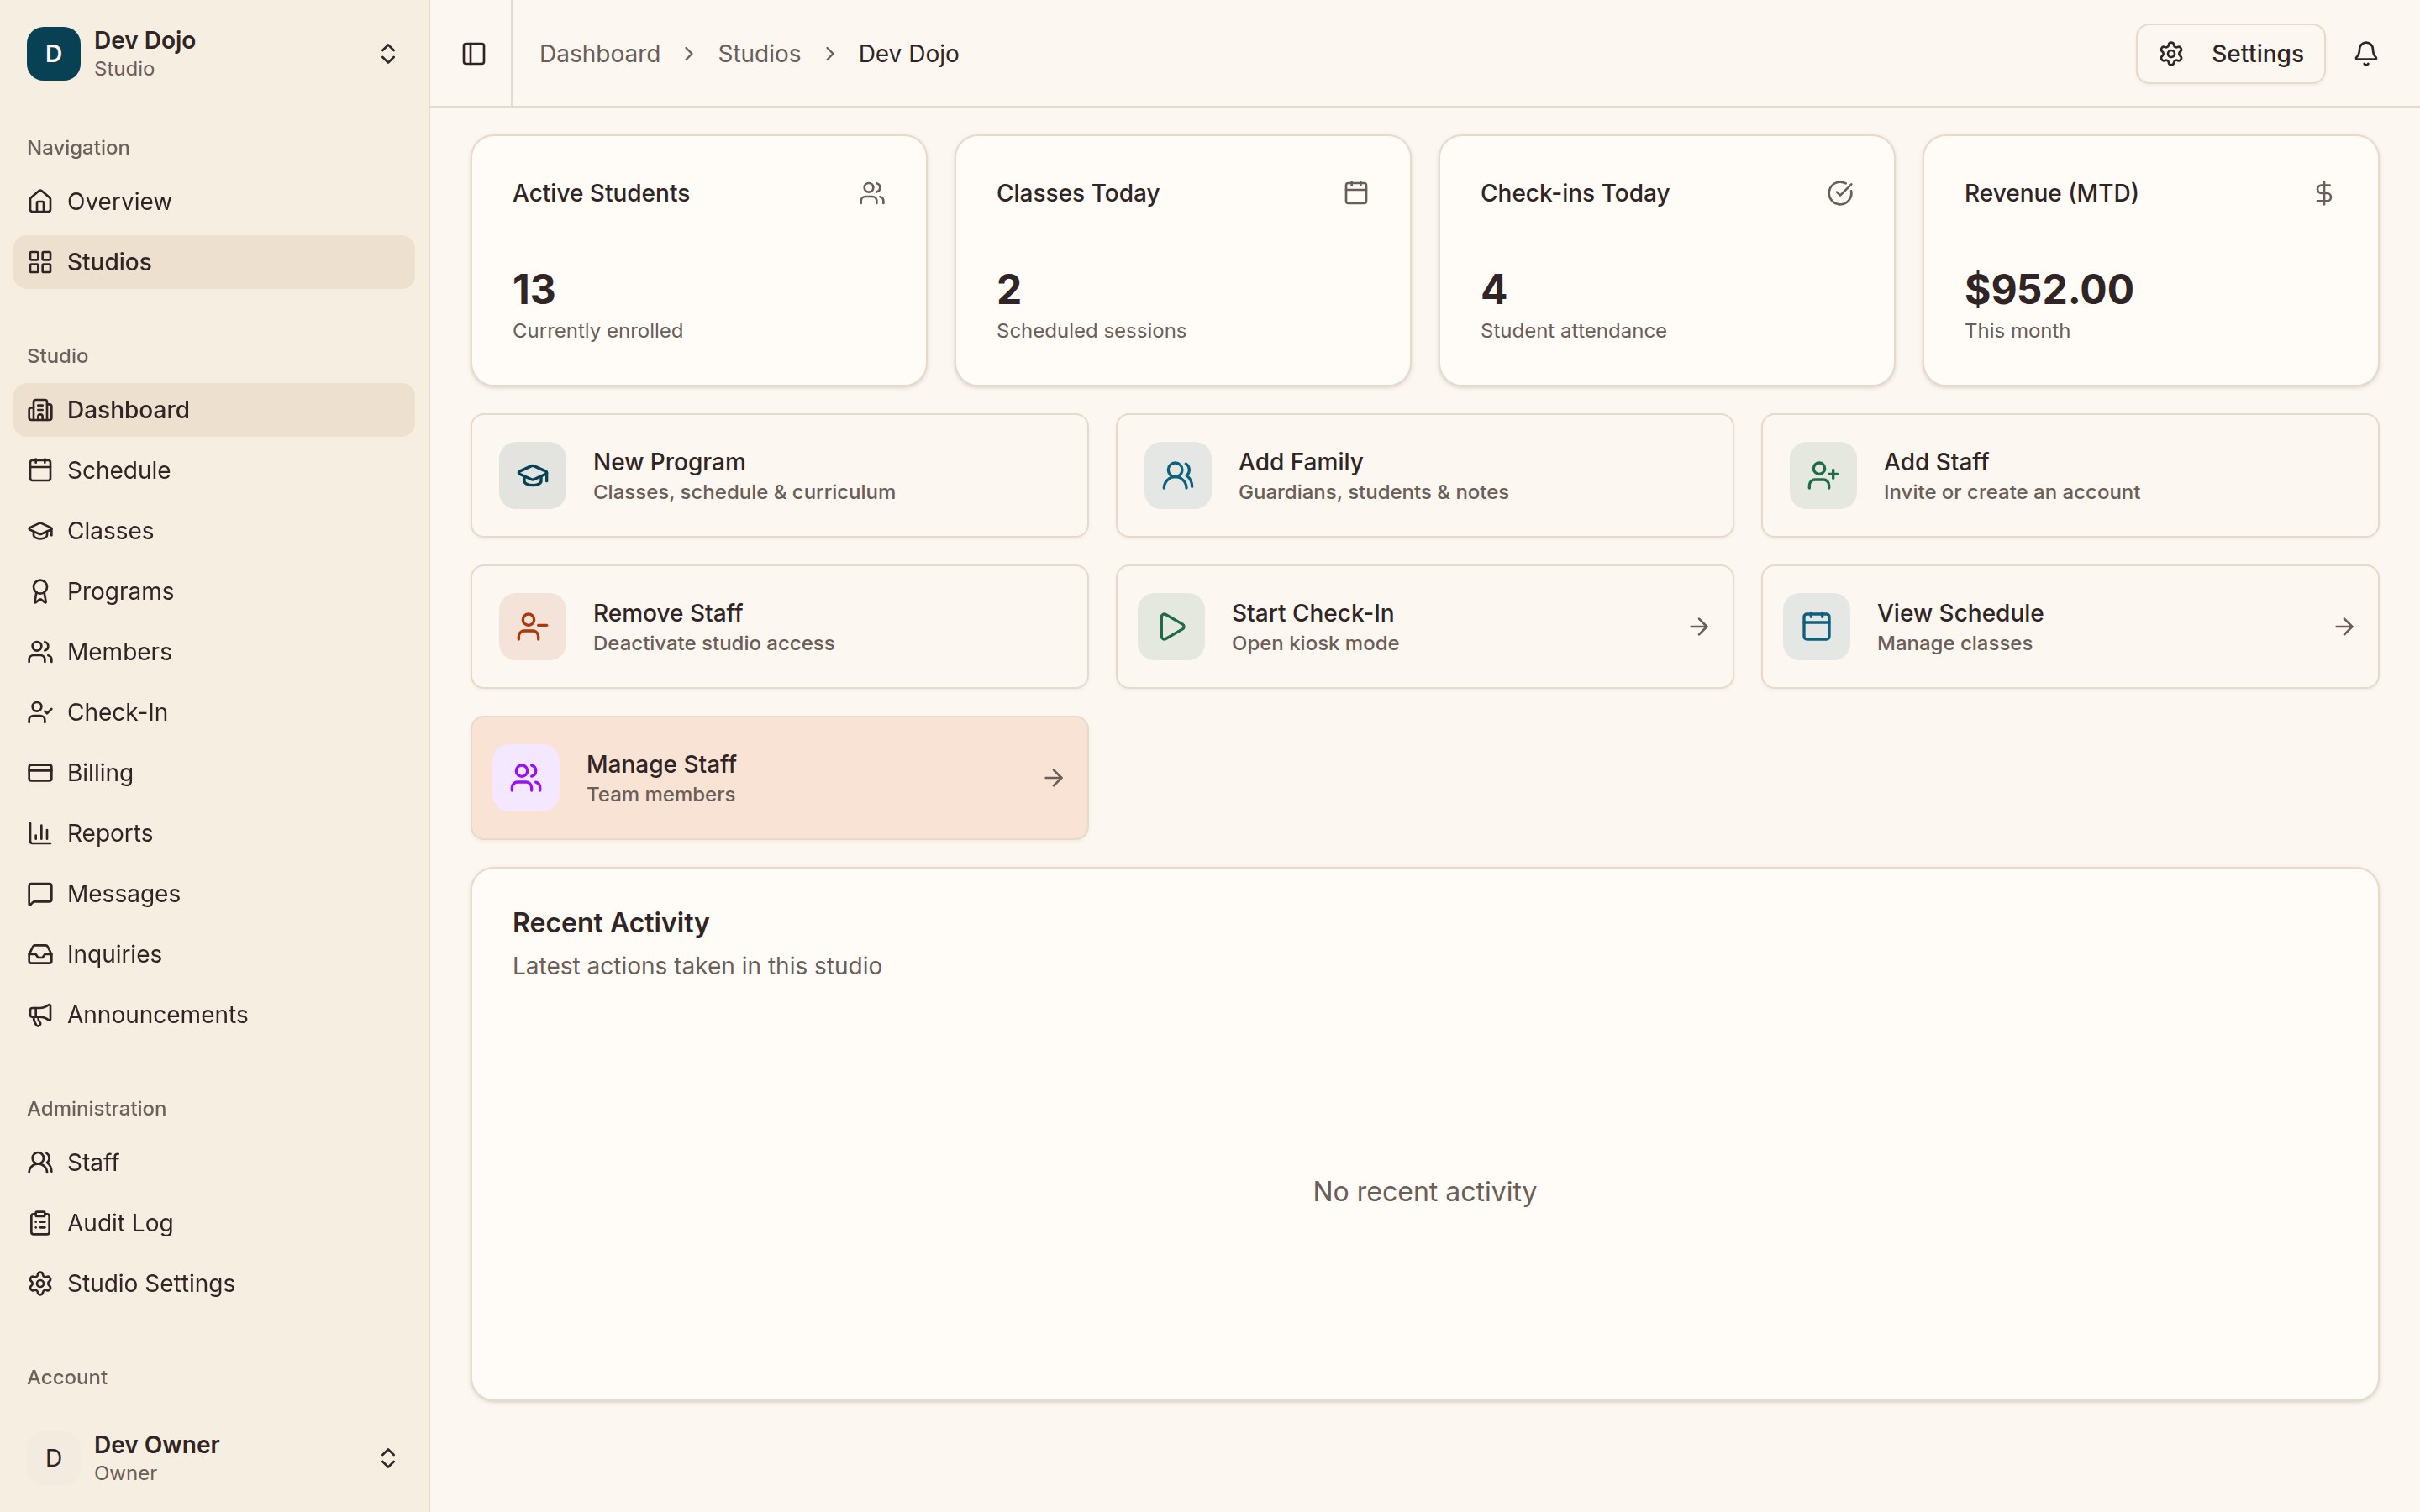Click the 'Student attendance' caption

(x=1573, y=331)
